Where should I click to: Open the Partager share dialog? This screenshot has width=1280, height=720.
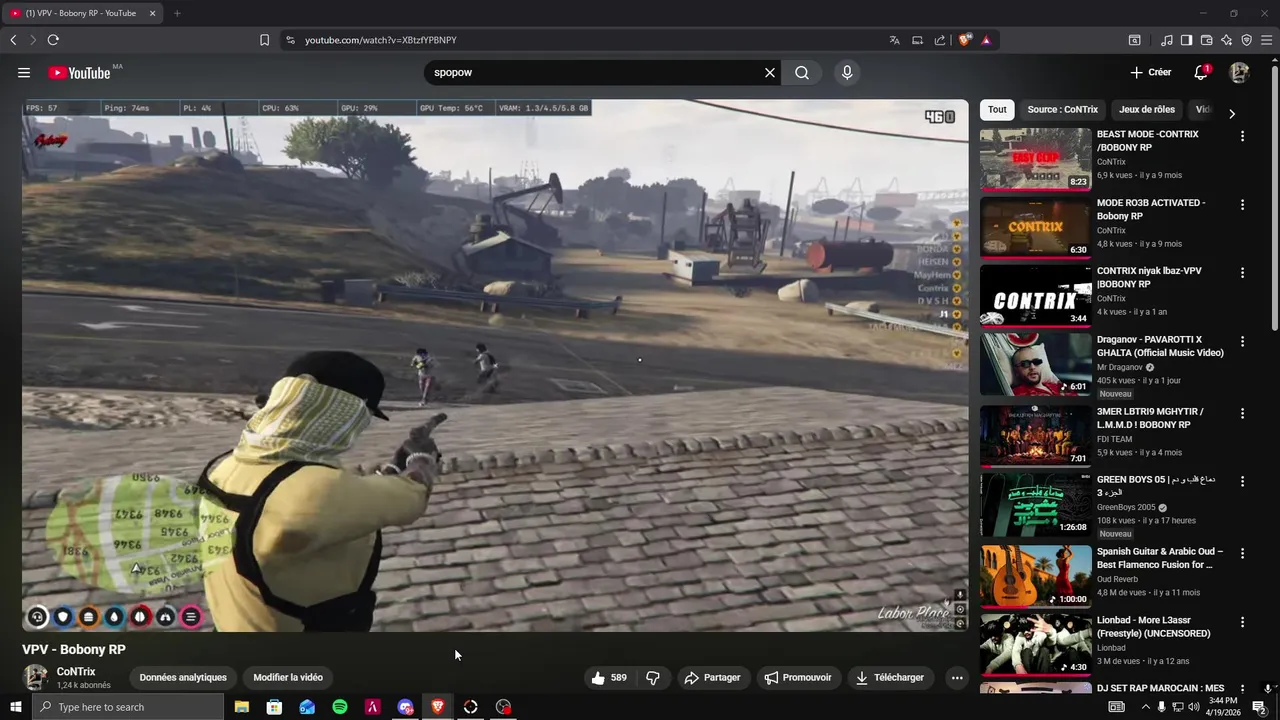[712, 677]
